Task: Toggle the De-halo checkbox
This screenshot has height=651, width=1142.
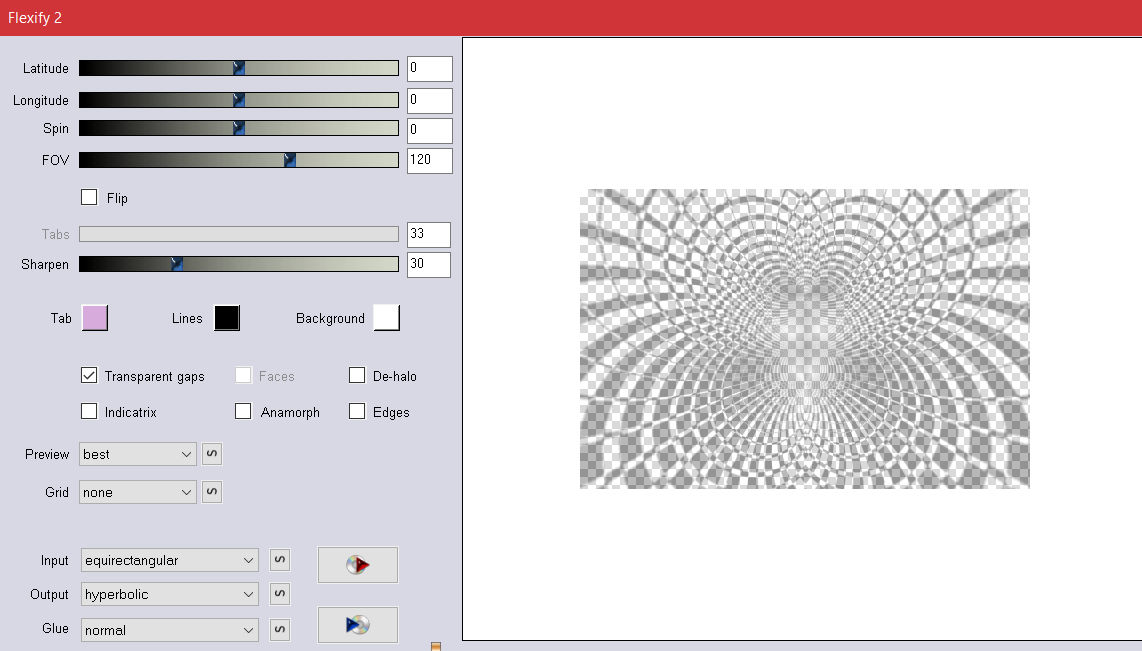Action: tap(357, 376)
